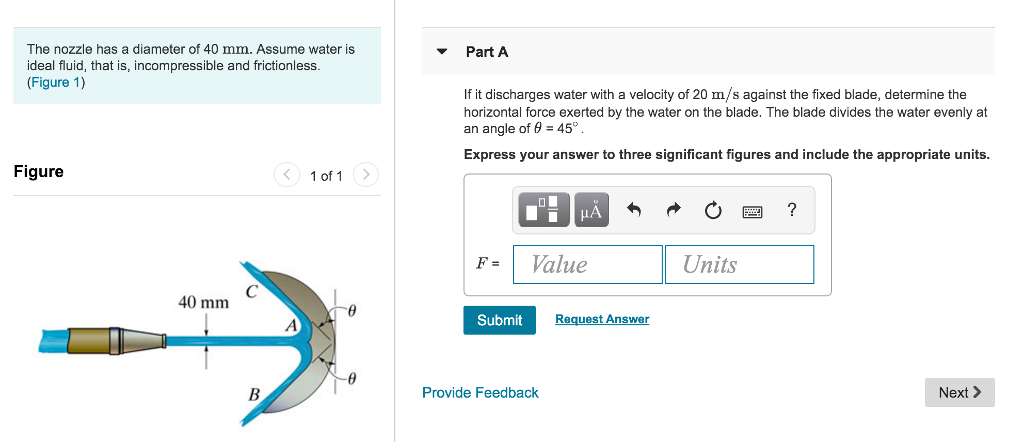Reset the answer with circular arrow
The image size is (1024, 442).
tap(713, 211)
